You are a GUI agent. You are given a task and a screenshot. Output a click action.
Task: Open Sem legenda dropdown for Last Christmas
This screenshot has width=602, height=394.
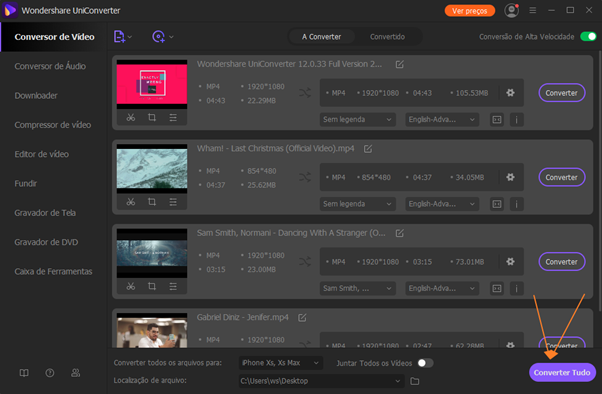tap(357, 204)
